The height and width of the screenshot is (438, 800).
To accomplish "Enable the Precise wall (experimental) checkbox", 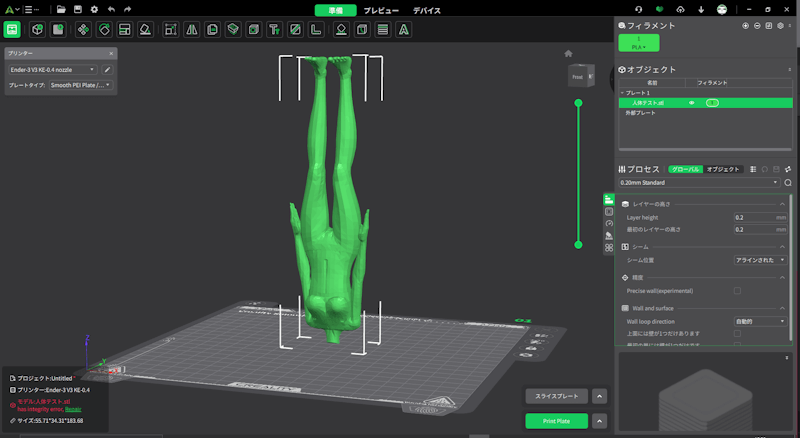I will [737, 290].
